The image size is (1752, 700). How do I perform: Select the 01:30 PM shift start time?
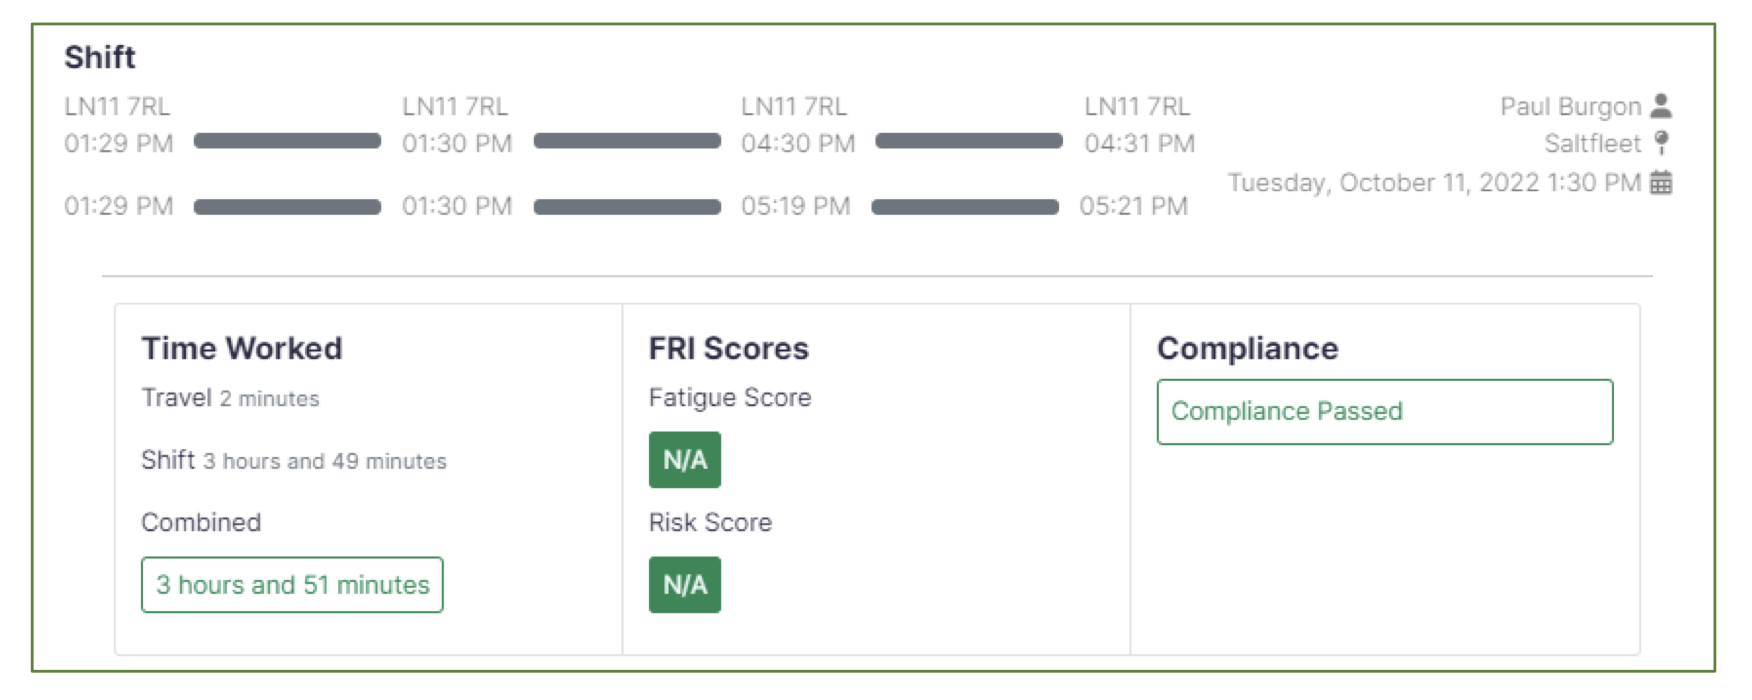coord(457,143)
